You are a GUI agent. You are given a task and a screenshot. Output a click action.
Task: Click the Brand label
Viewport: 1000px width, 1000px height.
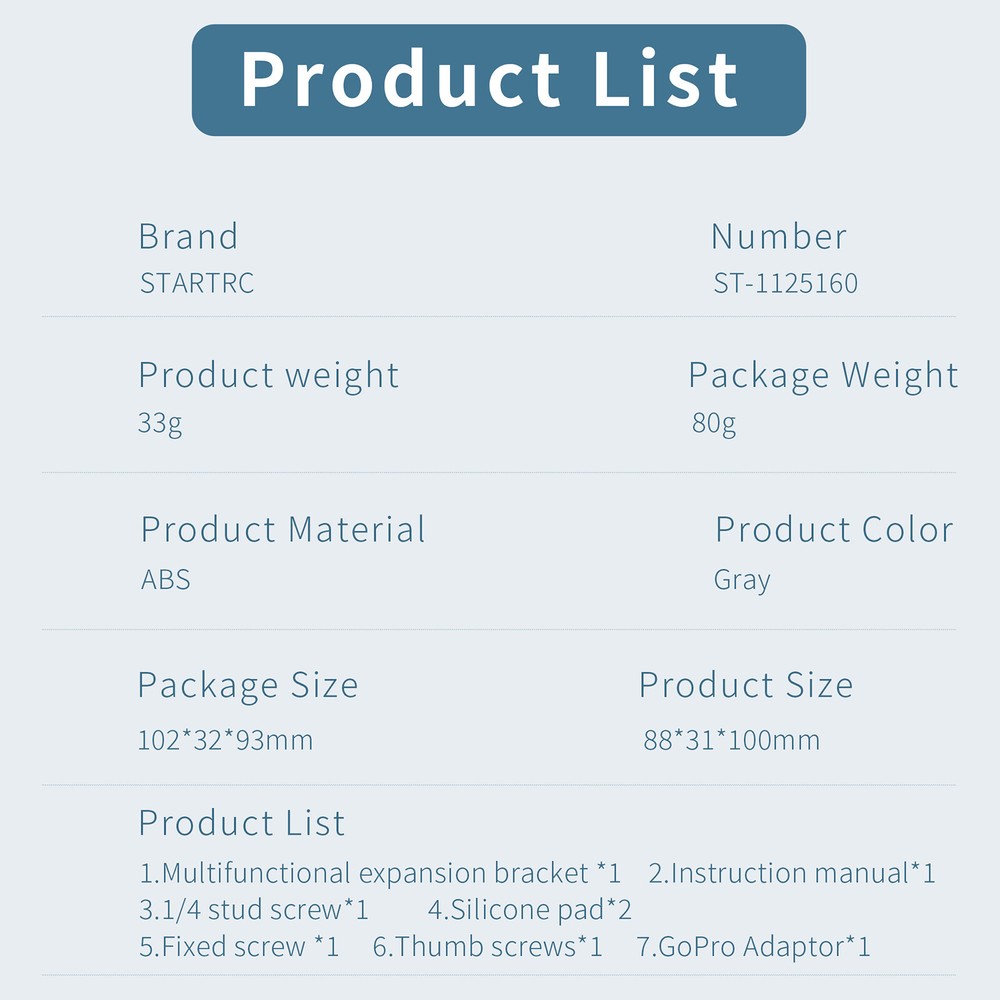[x=188, y=237]
